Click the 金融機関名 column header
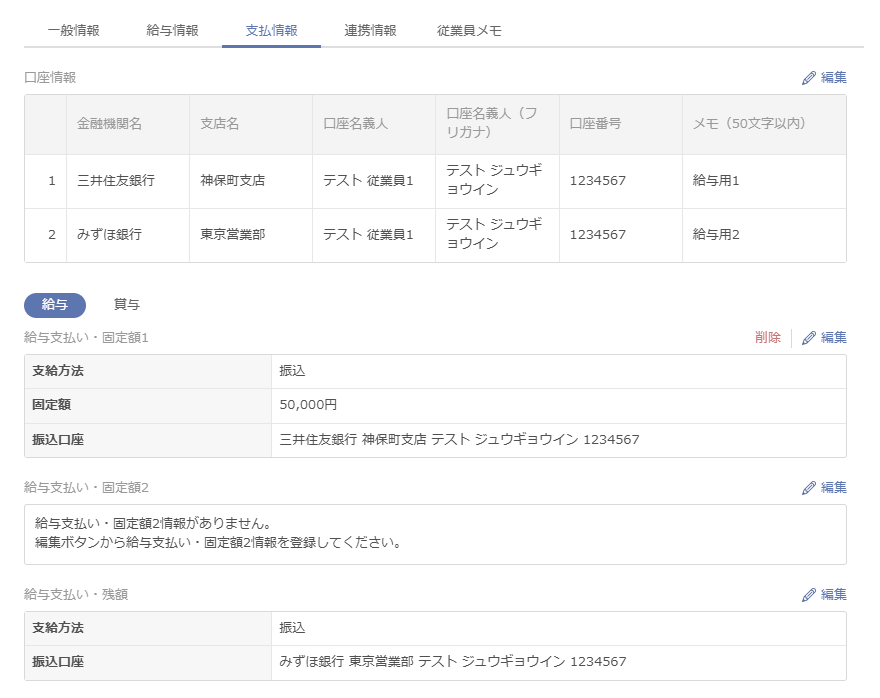Image resolution: width=880 pixels, height=698 pixels. (x=109, y=124)
